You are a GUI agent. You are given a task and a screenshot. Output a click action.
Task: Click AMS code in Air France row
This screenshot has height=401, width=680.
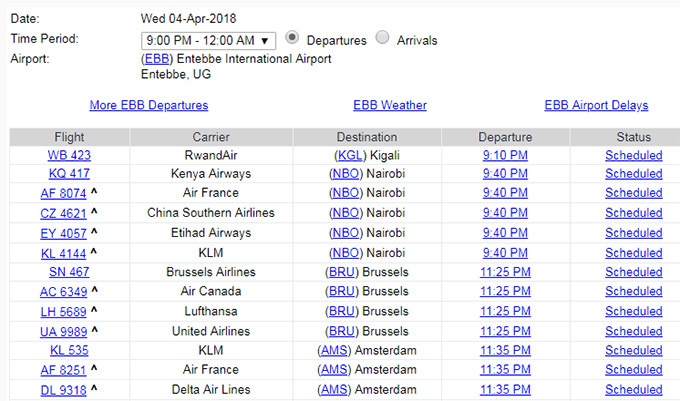pos(334,370)
